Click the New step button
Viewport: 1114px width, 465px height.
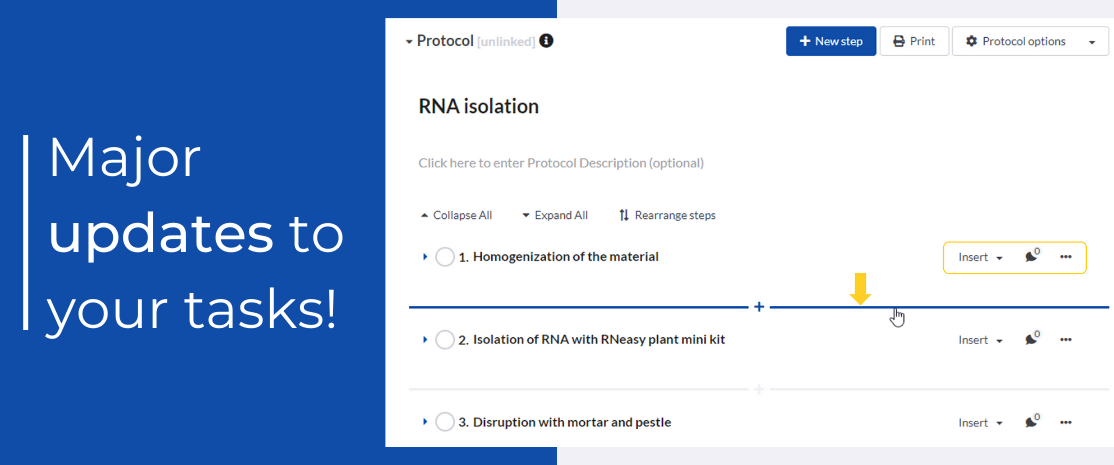pyautogui.click(x=831, y=41)
